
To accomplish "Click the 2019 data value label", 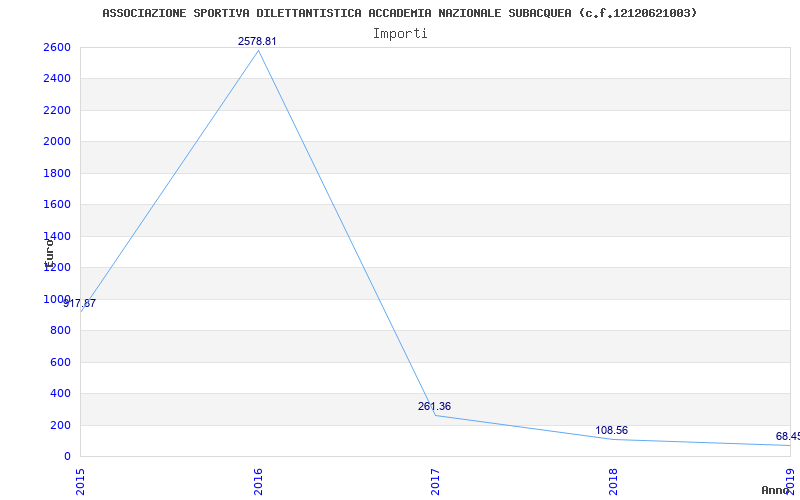I will (x=788, y=437).
